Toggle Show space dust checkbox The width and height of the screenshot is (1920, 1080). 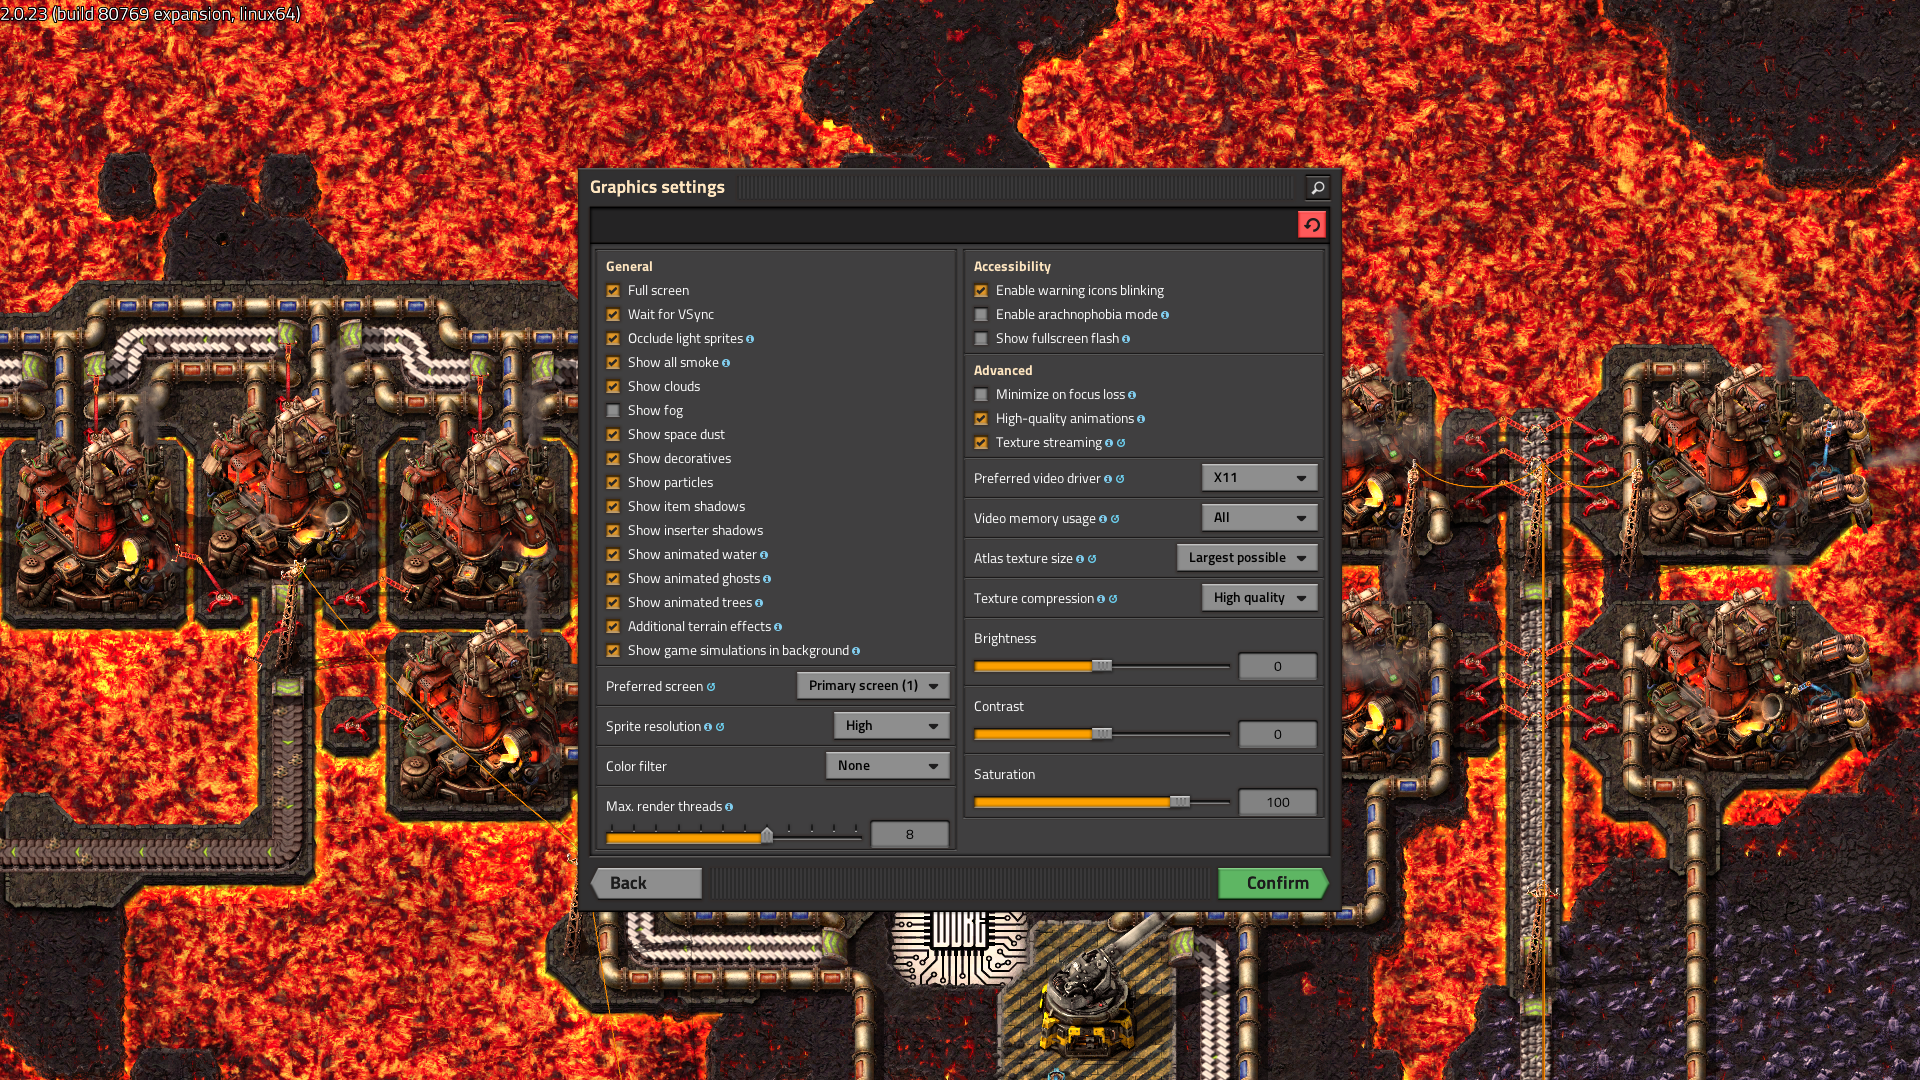click(x=613, y=435)
